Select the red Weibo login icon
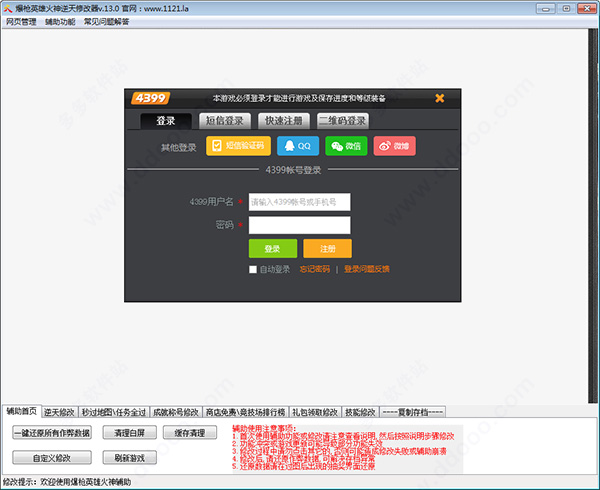 (394, 146)
